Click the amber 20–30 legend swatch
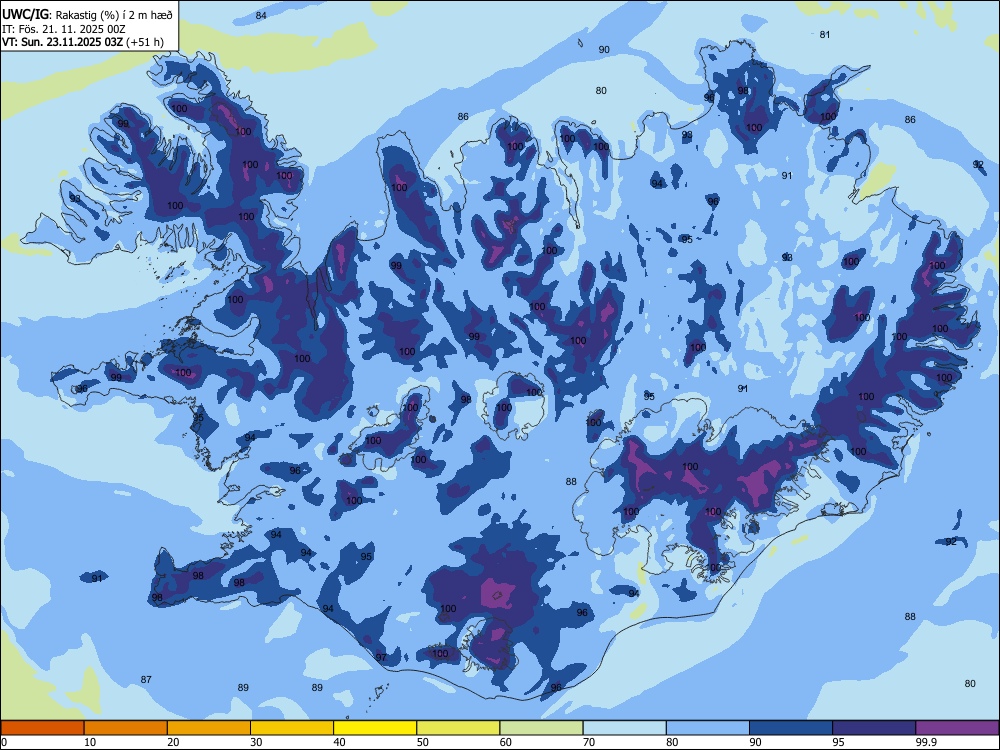This screenshot has width=1000, height=750. (209, 728)
